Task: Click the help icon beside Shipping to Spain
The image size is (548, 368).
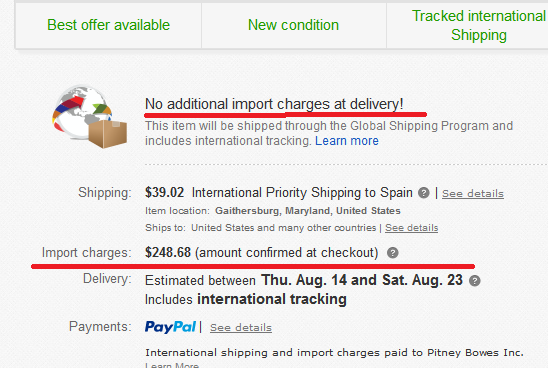Action: point(424,193)
